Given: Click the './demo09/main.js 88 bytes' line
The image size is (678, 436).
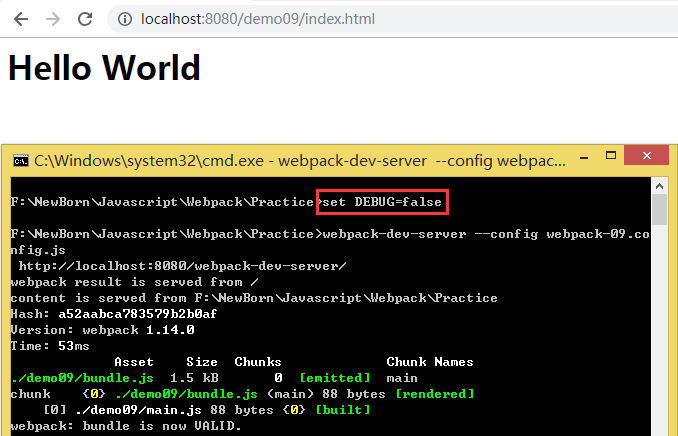Looking at the screenshot, I should click(x=174, y=410).
